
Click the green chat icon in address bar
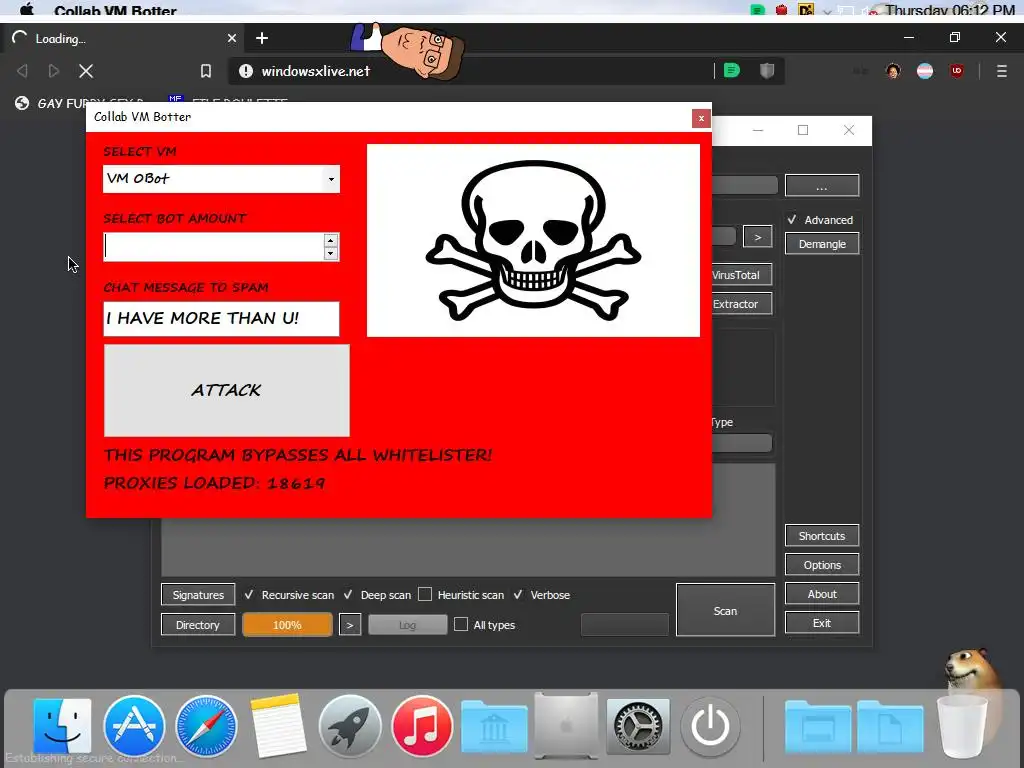pos(732,71)
